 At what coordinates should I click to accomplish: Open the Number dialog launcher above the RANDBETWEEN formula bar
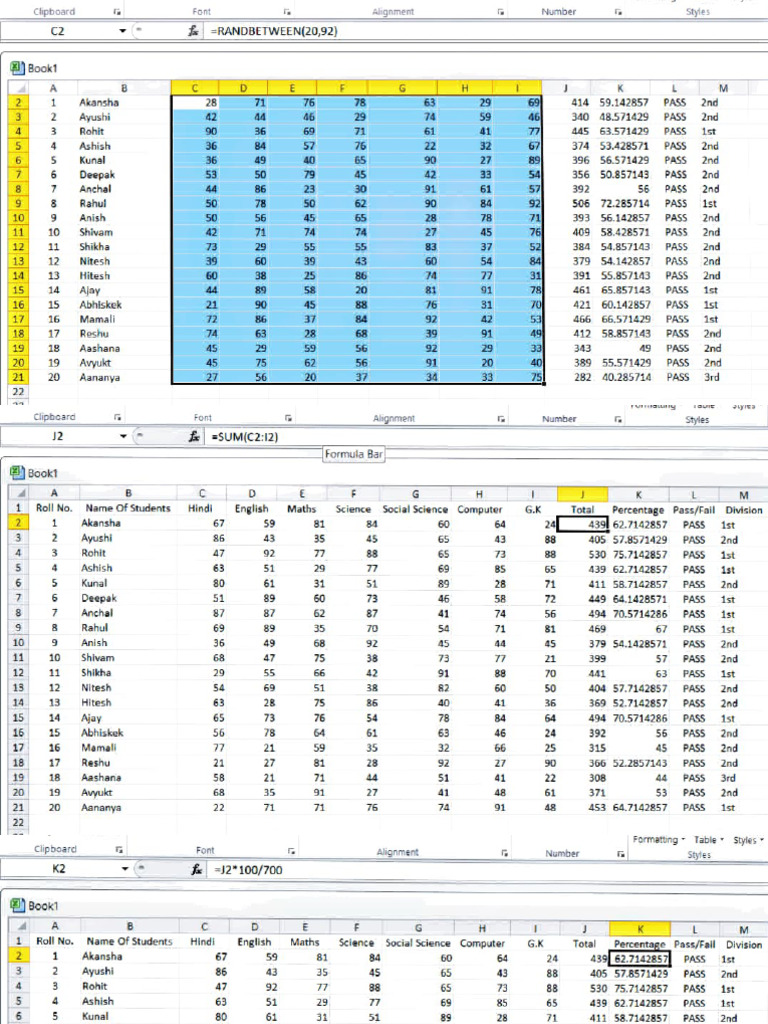(618, 12)
